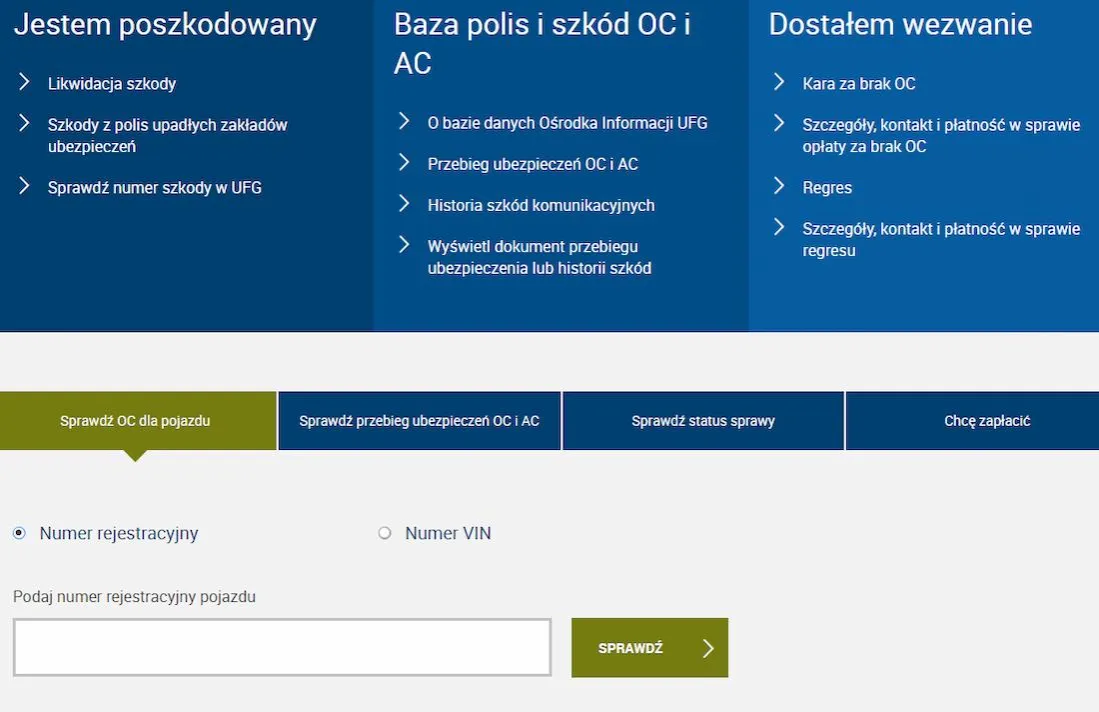Screen dimensions: 1099x712
Task: Click the white arrow icon inside SPRAWDŹ button
Action: point(707,647)
